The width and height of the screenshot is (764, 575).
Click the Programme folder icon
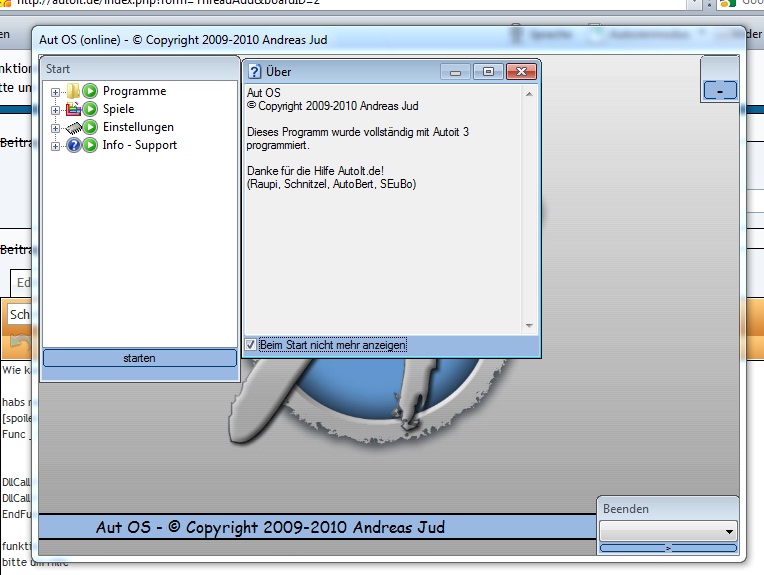(74, 91)
